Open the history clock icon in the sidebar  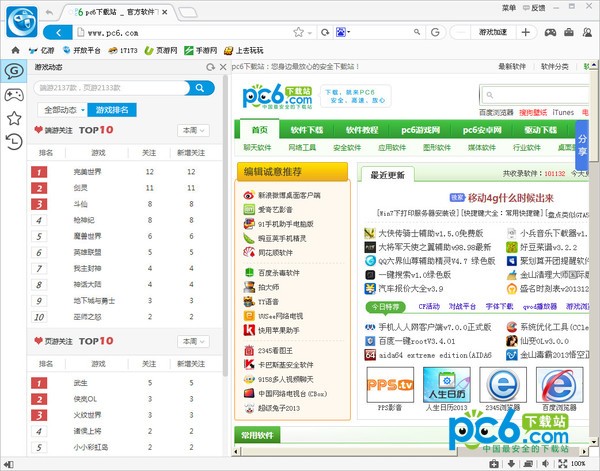coord(13,141)
